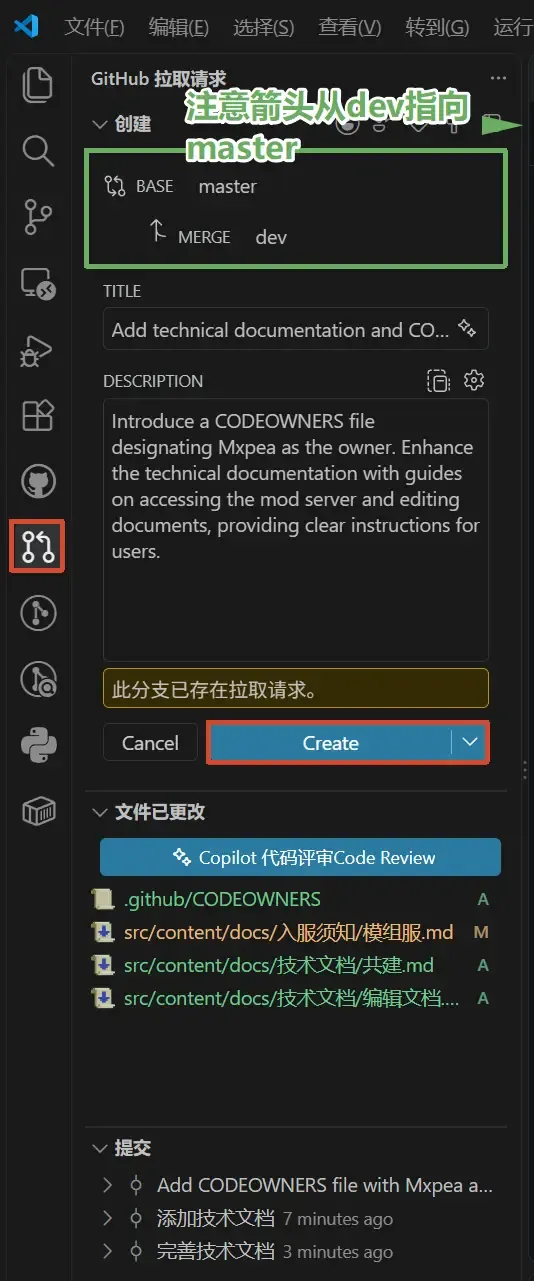This screenshot has width=534, height=1281.
Task: Click into the DESCRIPTION text area
Action: click(x=296, y=530)
